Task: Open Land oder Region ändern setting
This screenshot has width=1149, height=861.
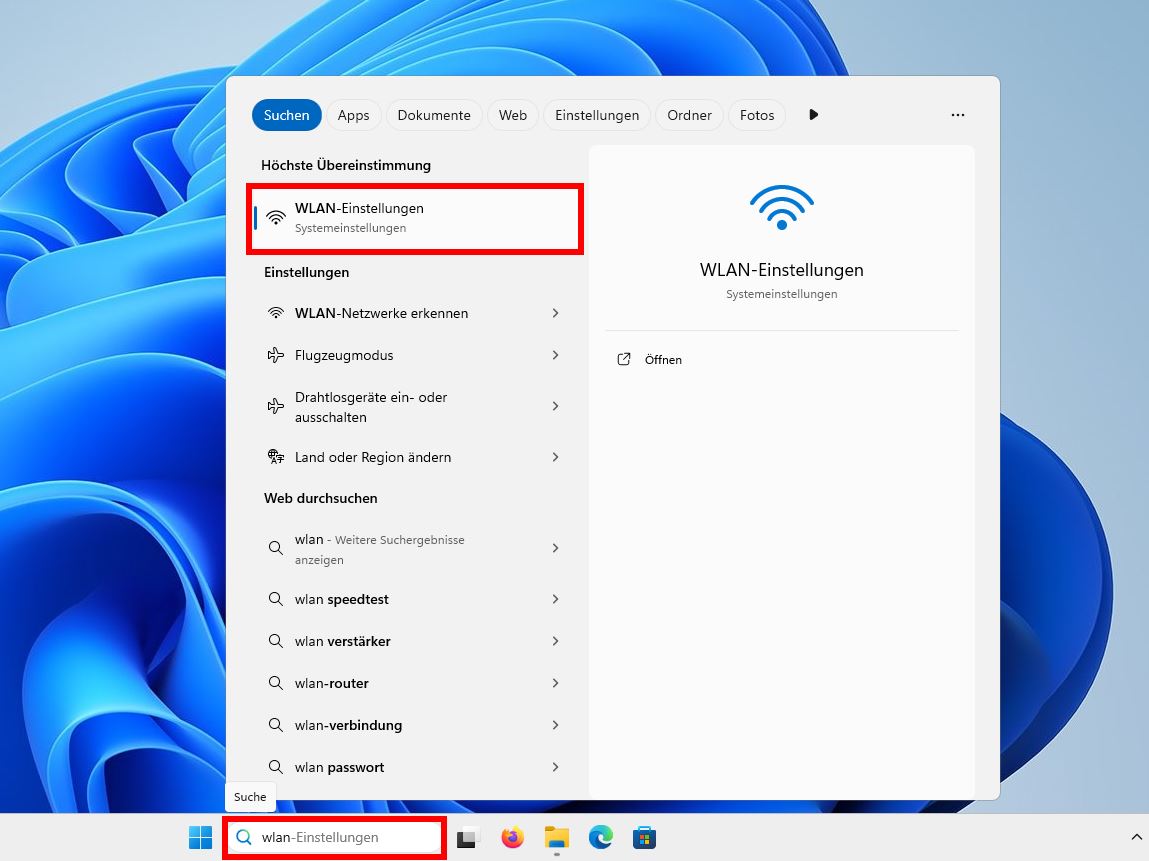Action: coord(373,457)
